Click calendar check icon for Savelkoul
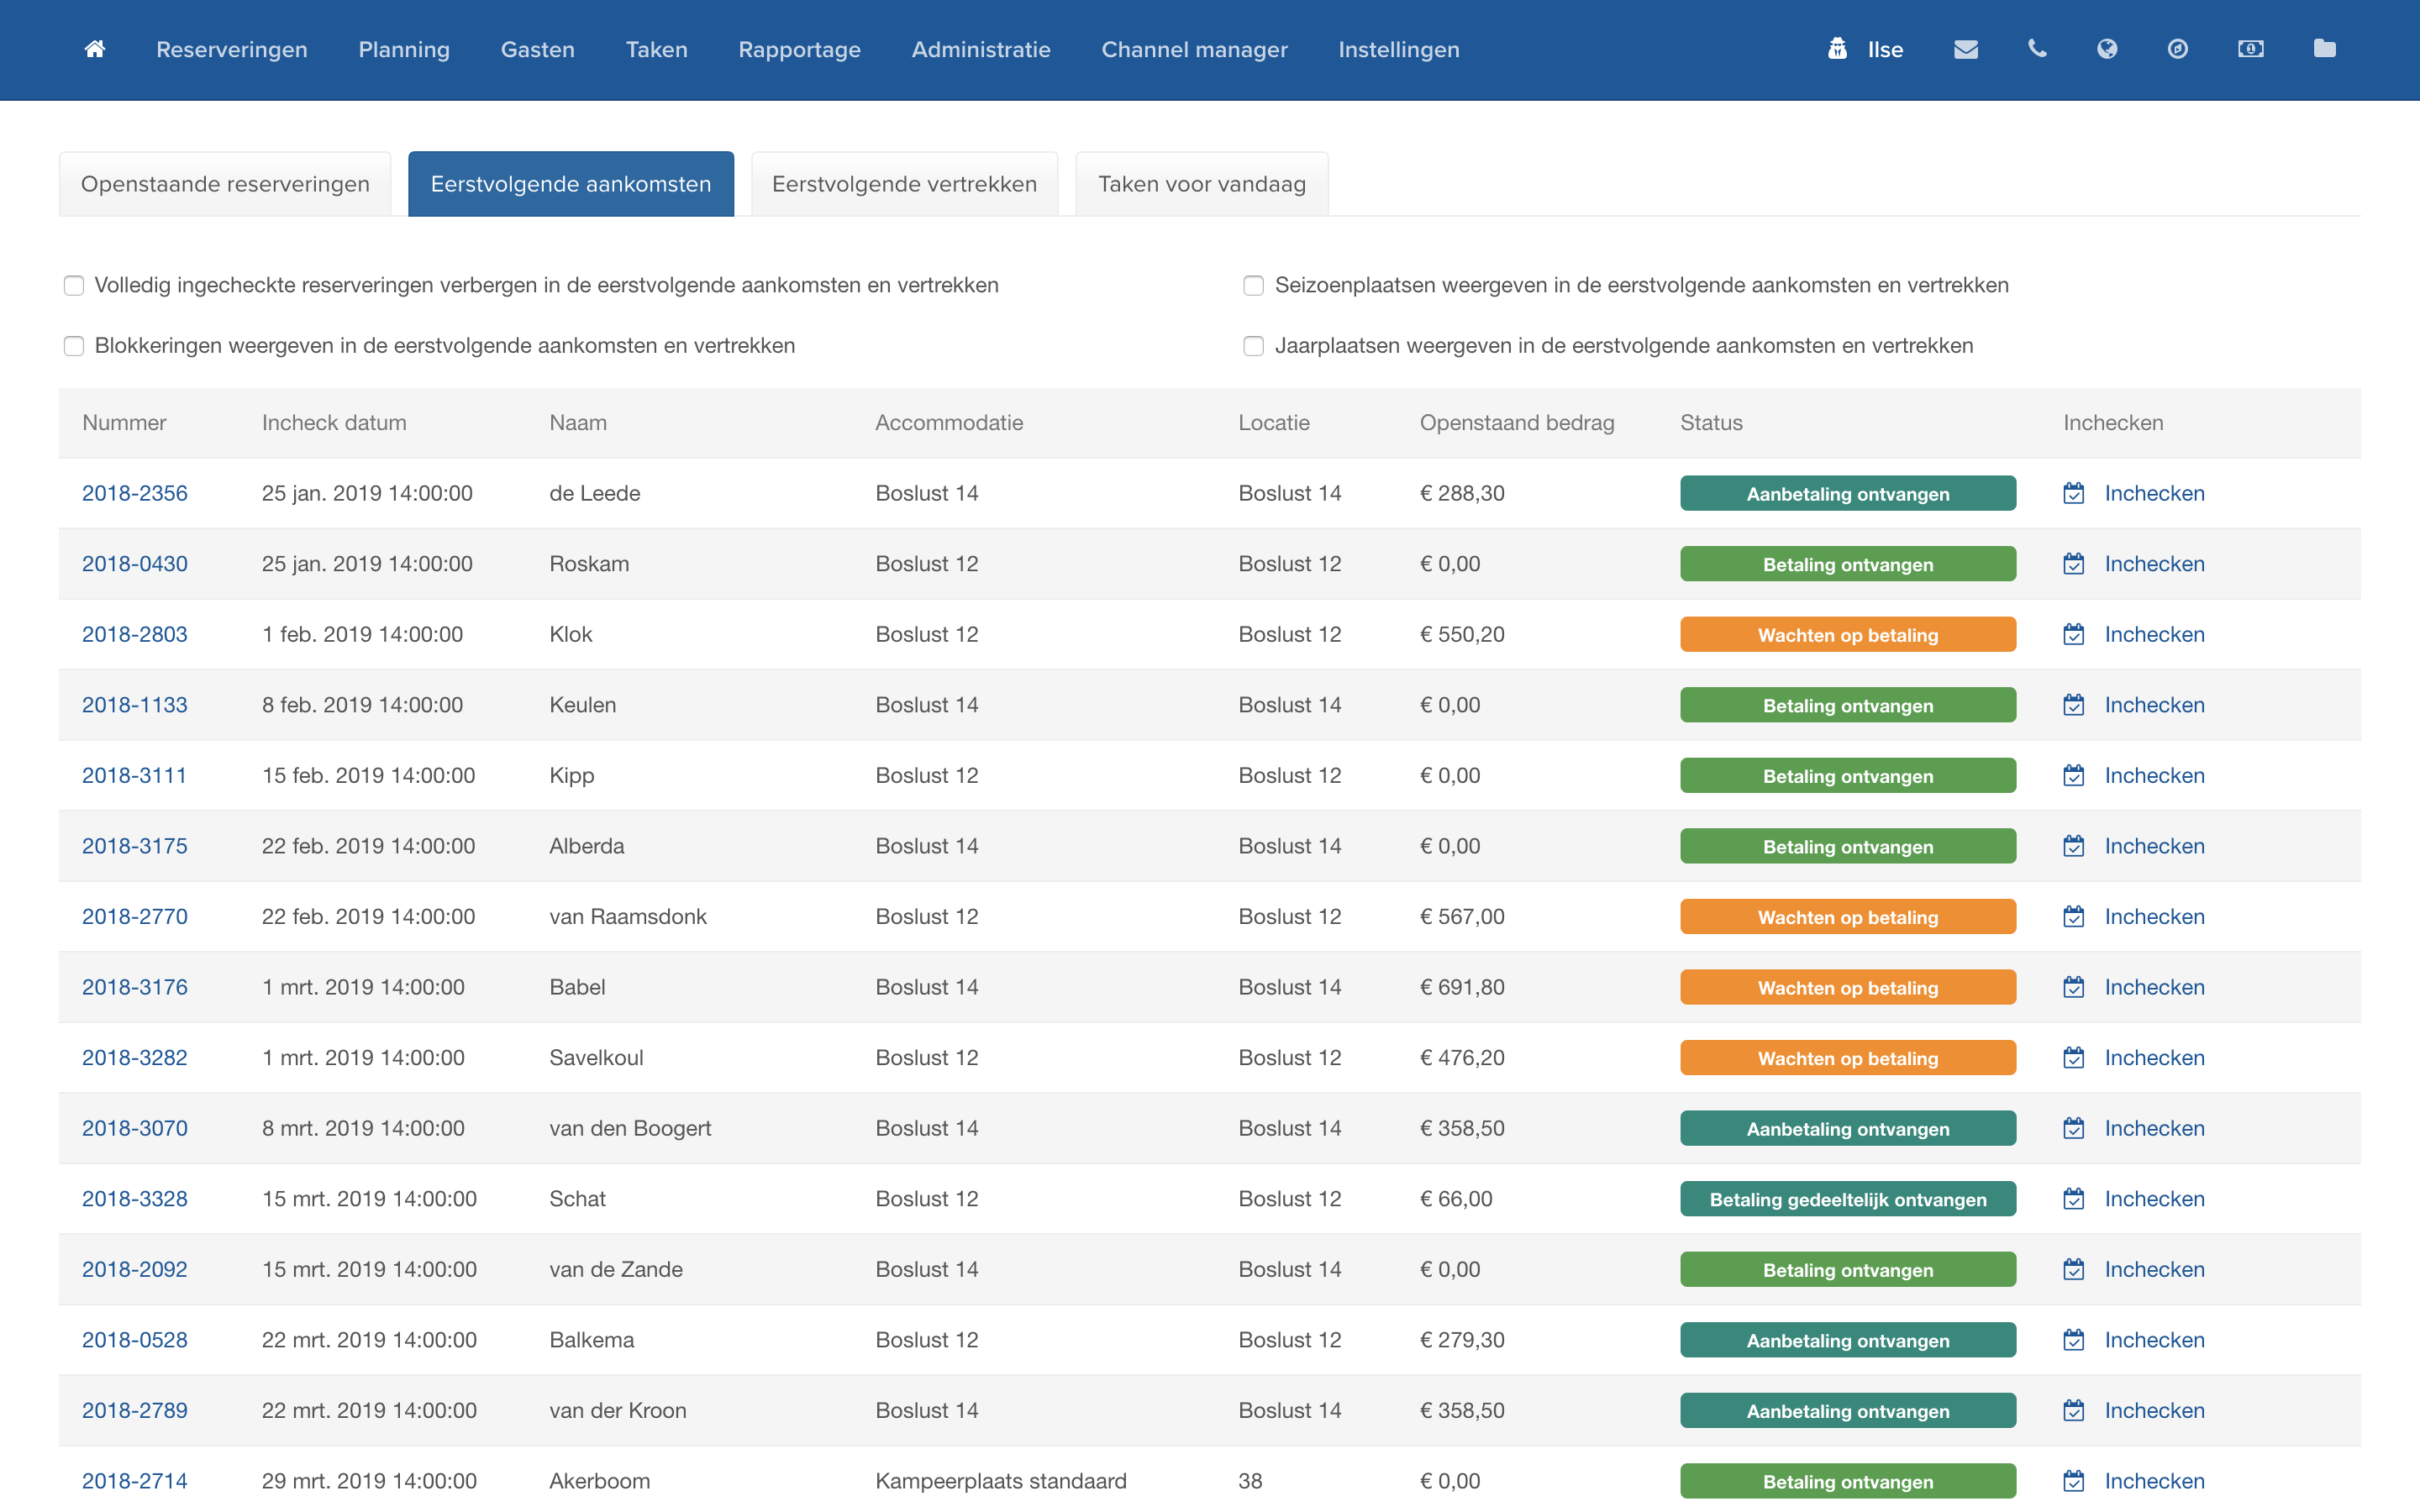This screenshot has height=1512, width=2420. (x=2074, y=1058)
